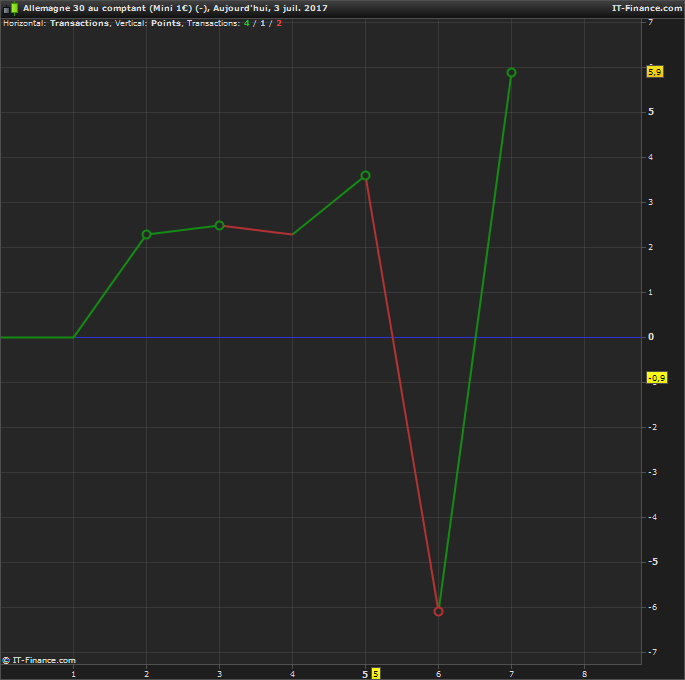Click the green winning transactions count '4'
The image size is (685, 680).
246,23
